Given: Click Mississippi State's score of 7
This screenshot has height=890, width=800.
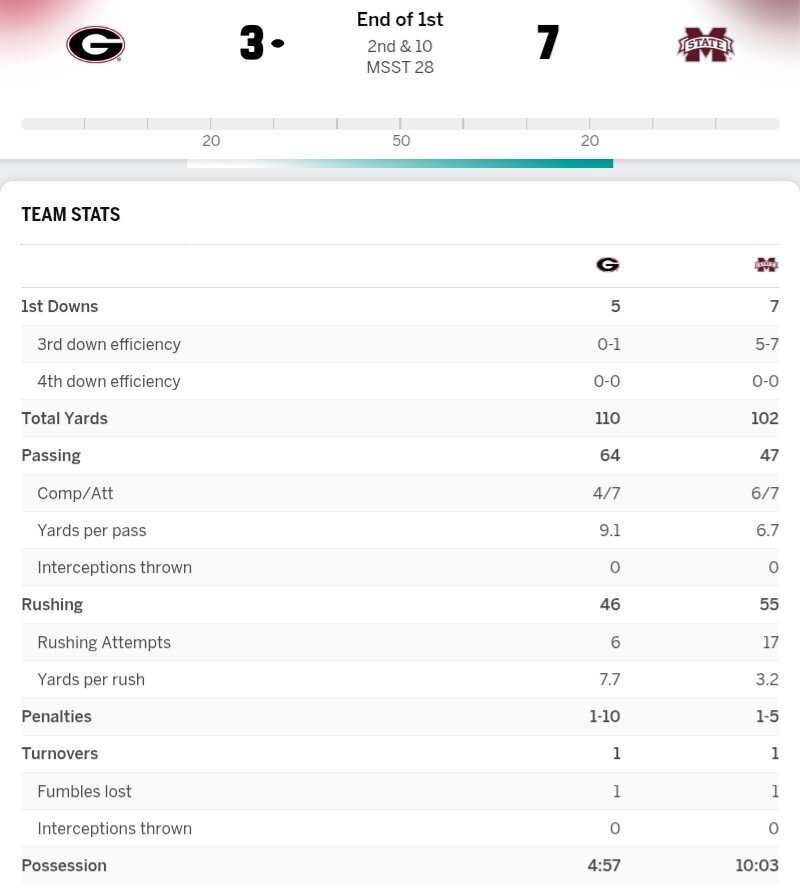Looking at the screenshot, I should click(x=548, y=44).
